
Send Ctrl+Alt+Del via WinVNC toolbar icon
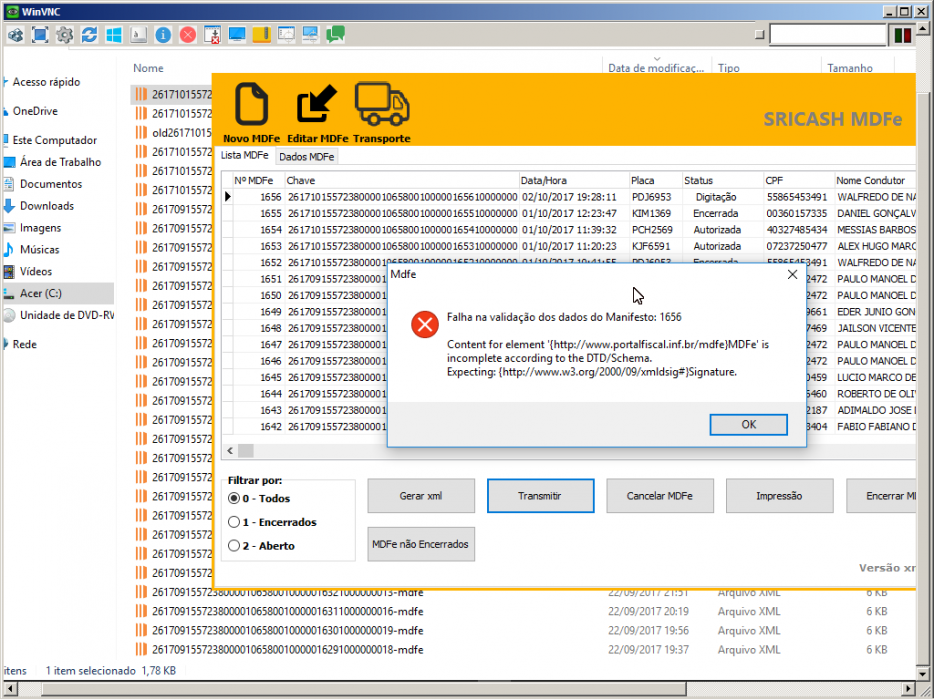pyautogui.click(x=15, y=35)
